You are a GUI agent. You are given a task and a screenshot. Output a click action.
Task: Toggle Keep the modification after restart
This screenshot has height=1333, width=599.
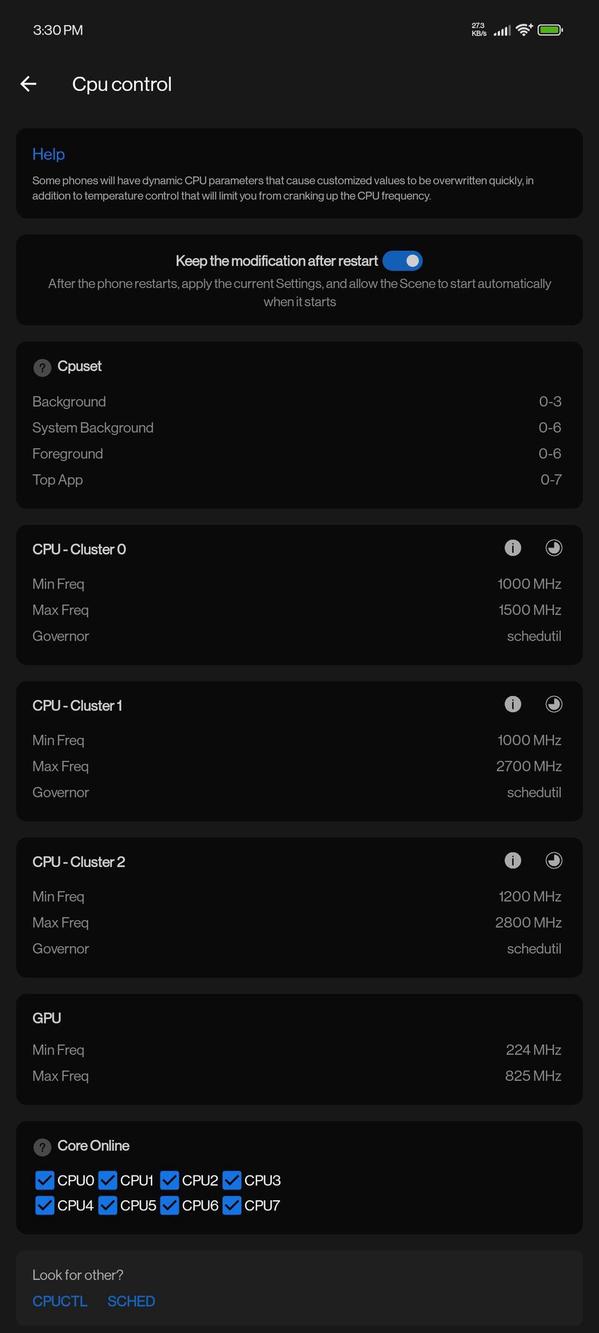pyautogui.click(x=403, y=260)
